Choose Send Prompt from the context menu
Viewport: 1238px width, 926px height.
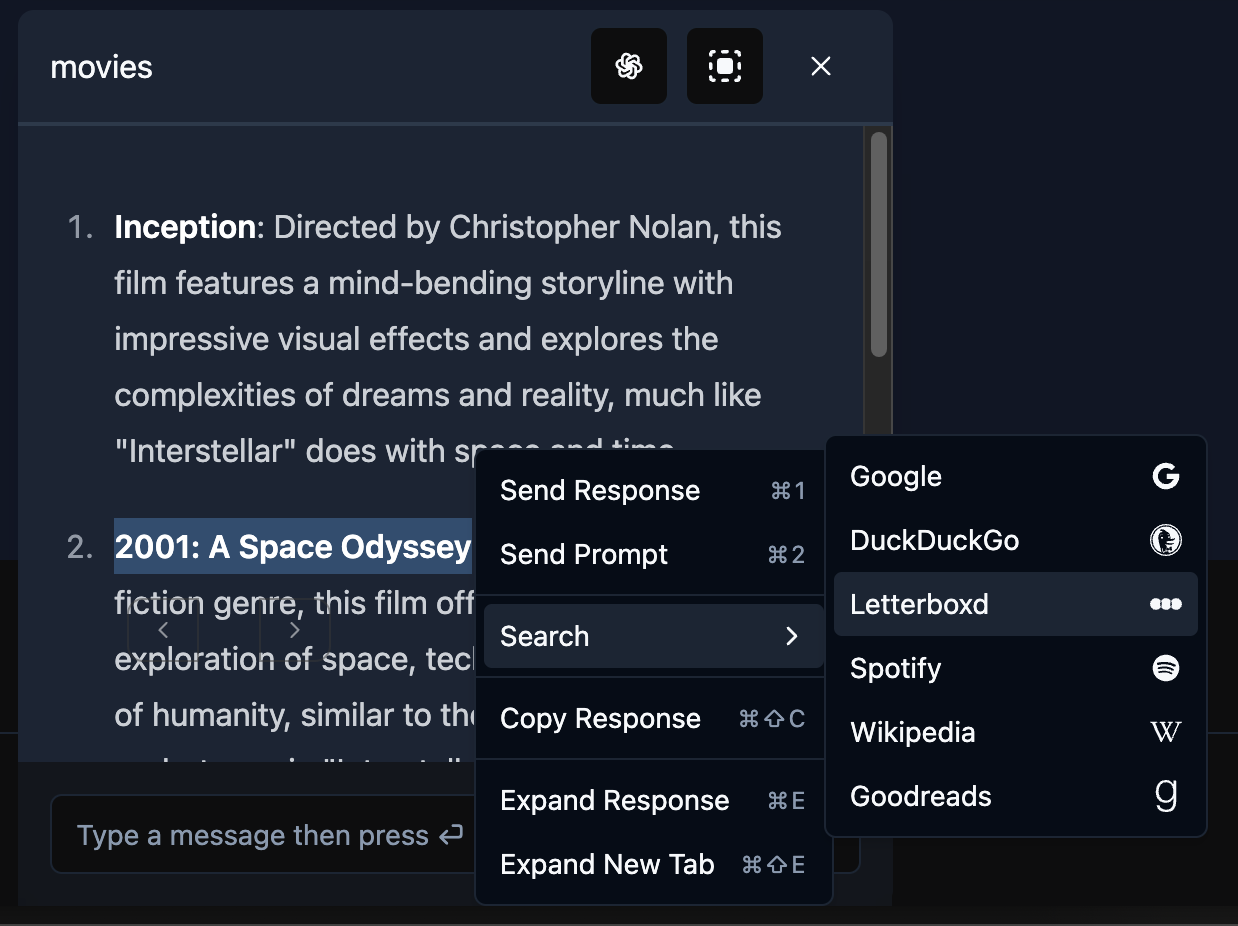coord(653,555)
